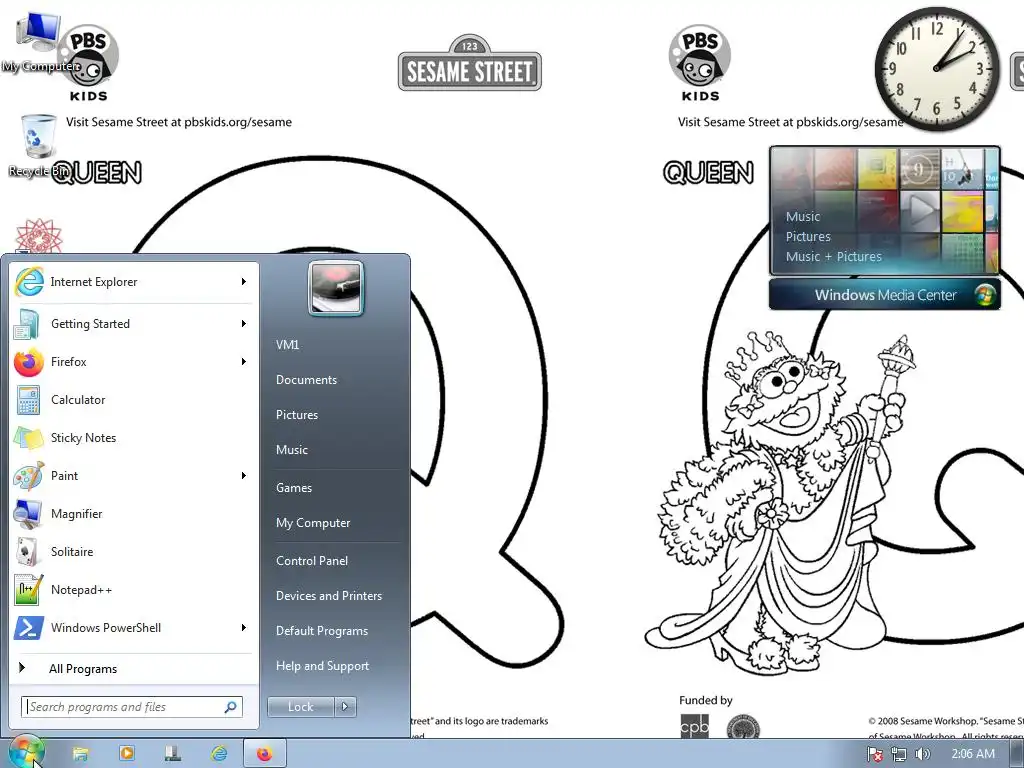Click the network icon in system tray

point(899,754)
